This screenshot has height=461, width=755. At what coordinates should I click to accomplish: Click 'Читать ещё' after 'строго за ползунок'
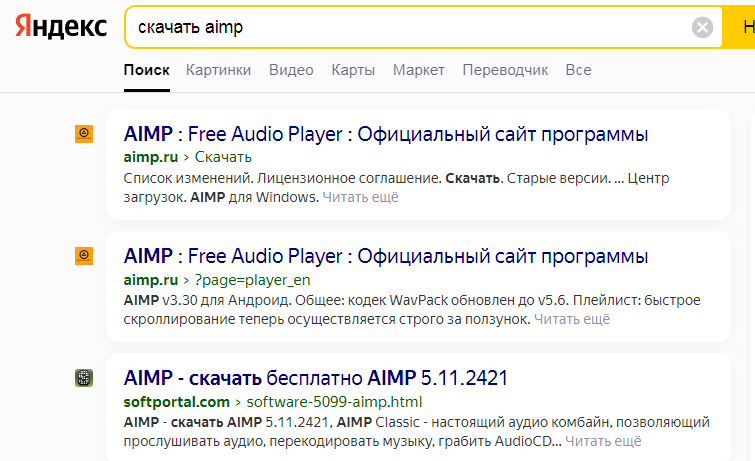pyautogui.click(x=572, y=319)
